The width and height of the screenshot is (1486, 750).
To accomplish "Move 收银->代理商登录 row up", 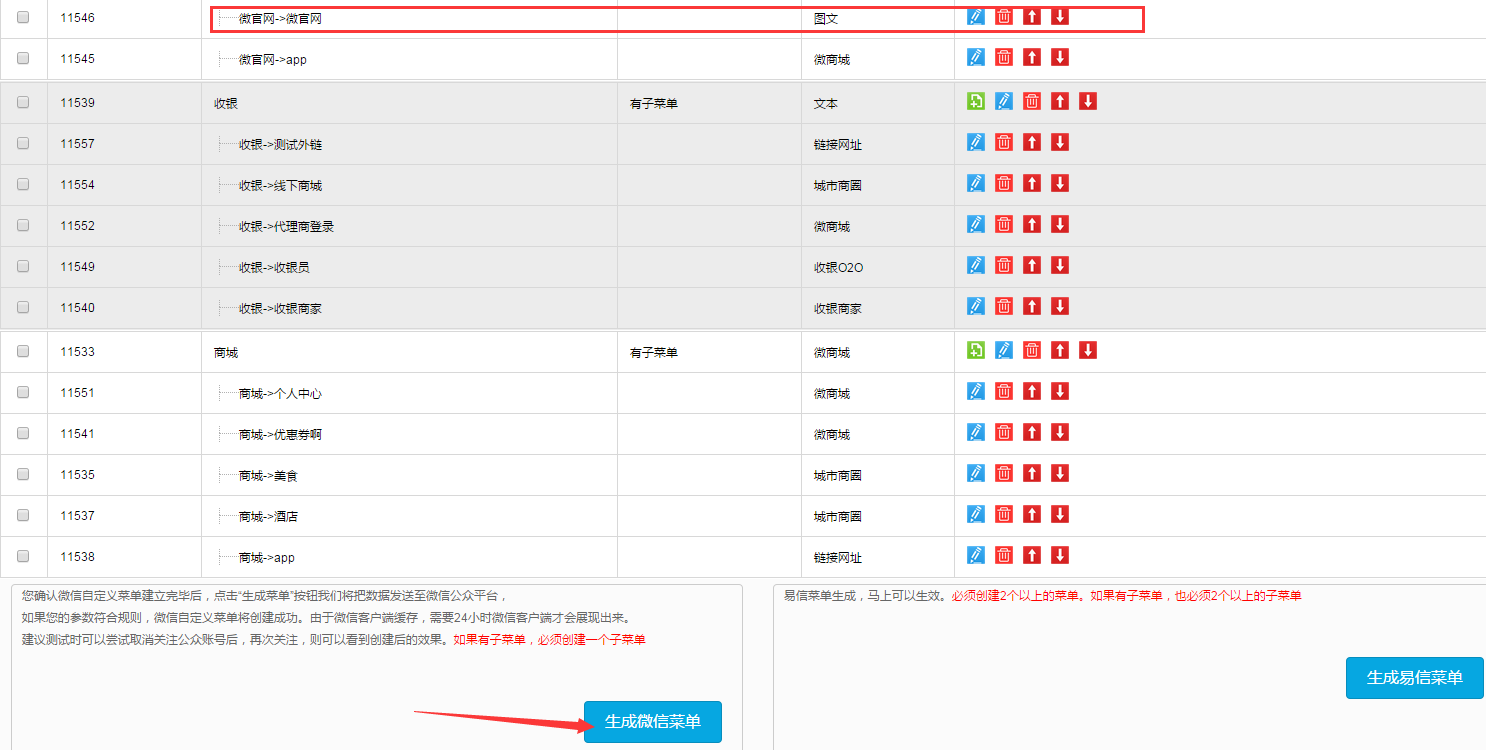I will (1032, 224).
